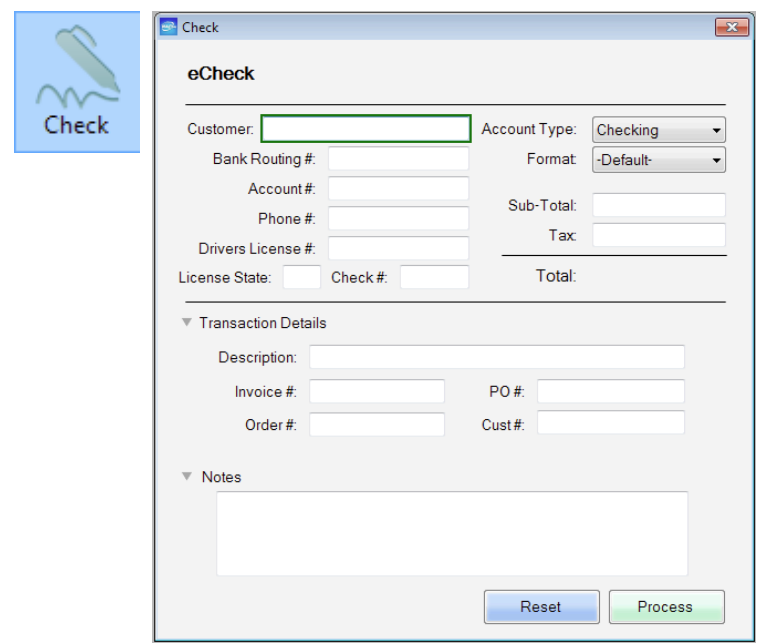Click the eCheck window title bar icon
Image resolution: width=768 pixels, height=644 pixels.
tap(168, 27)
